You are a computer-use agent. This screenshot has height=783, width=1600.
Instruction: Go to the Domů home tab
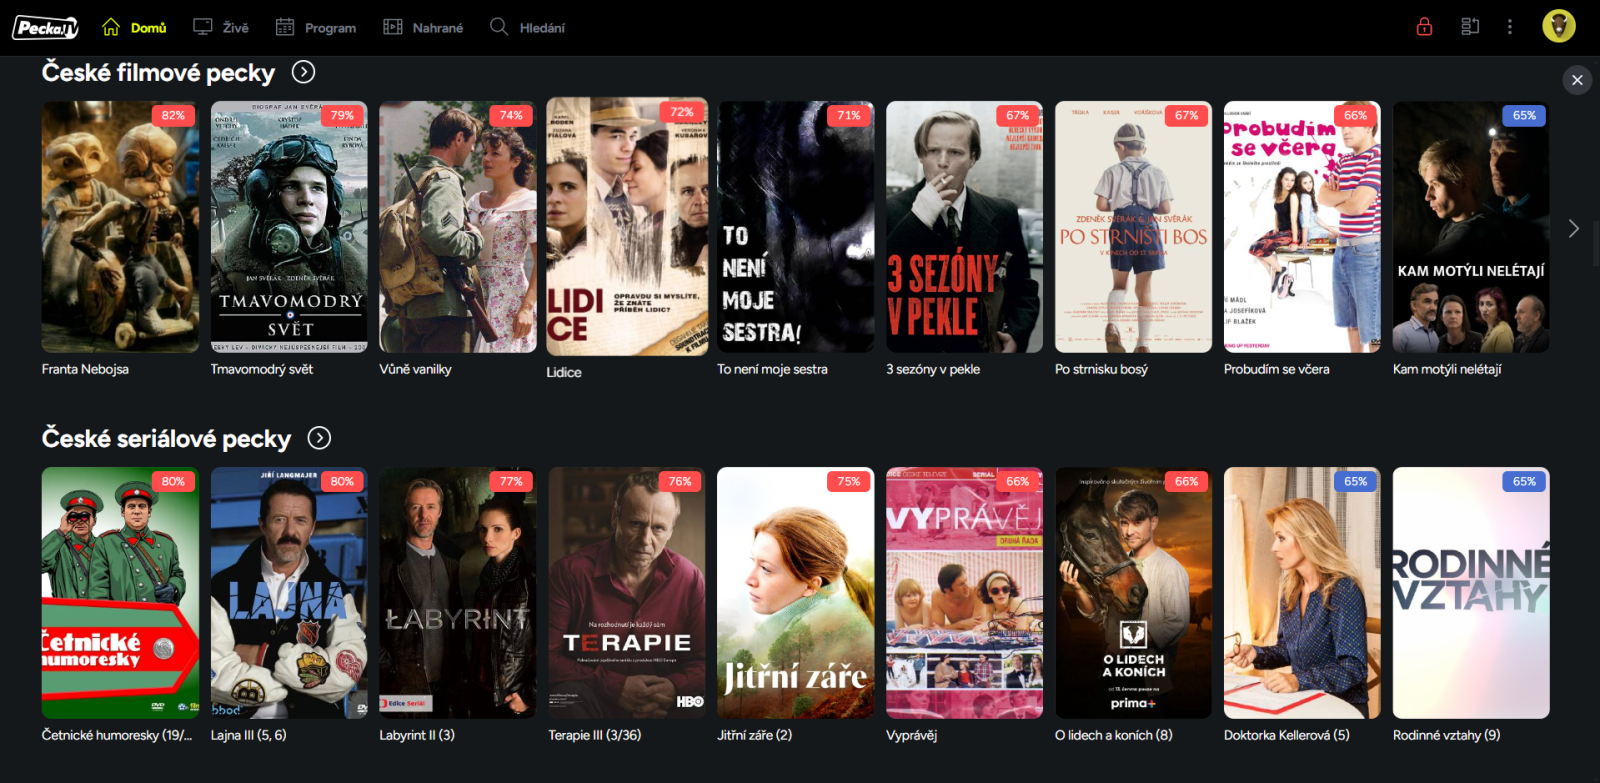pyautogui.click(x=134, y=27)
